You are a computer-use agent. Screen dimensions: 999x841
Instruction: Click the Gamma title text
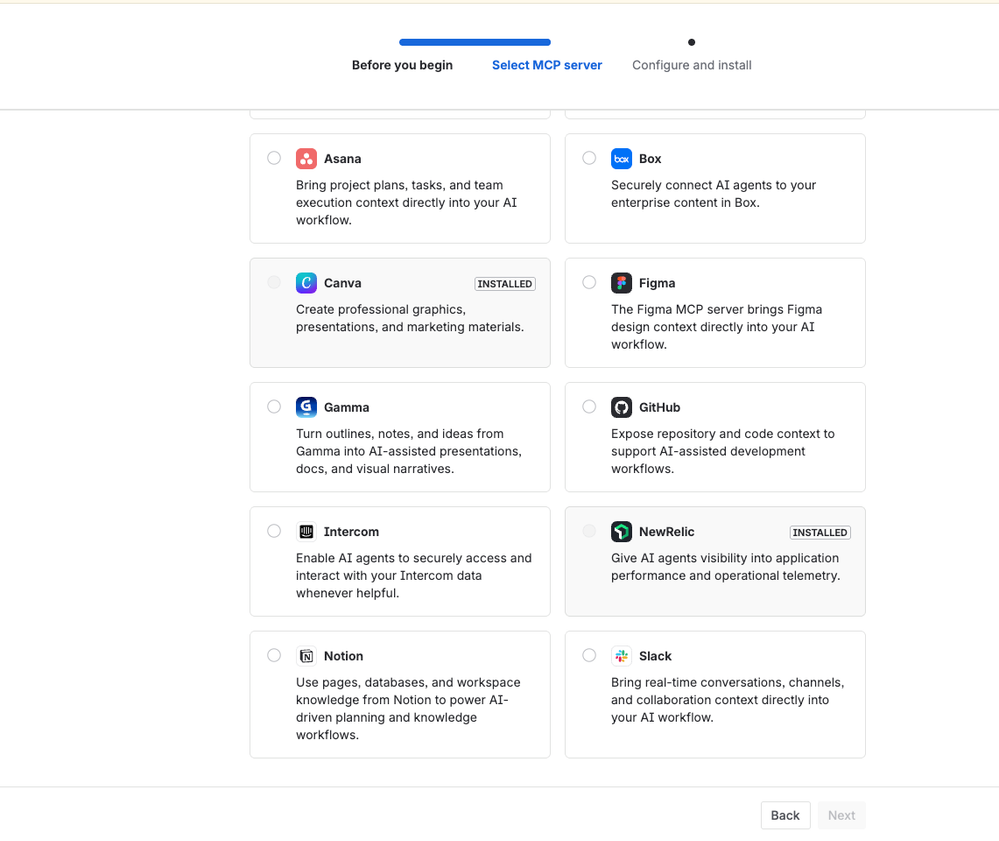[347, 407]
